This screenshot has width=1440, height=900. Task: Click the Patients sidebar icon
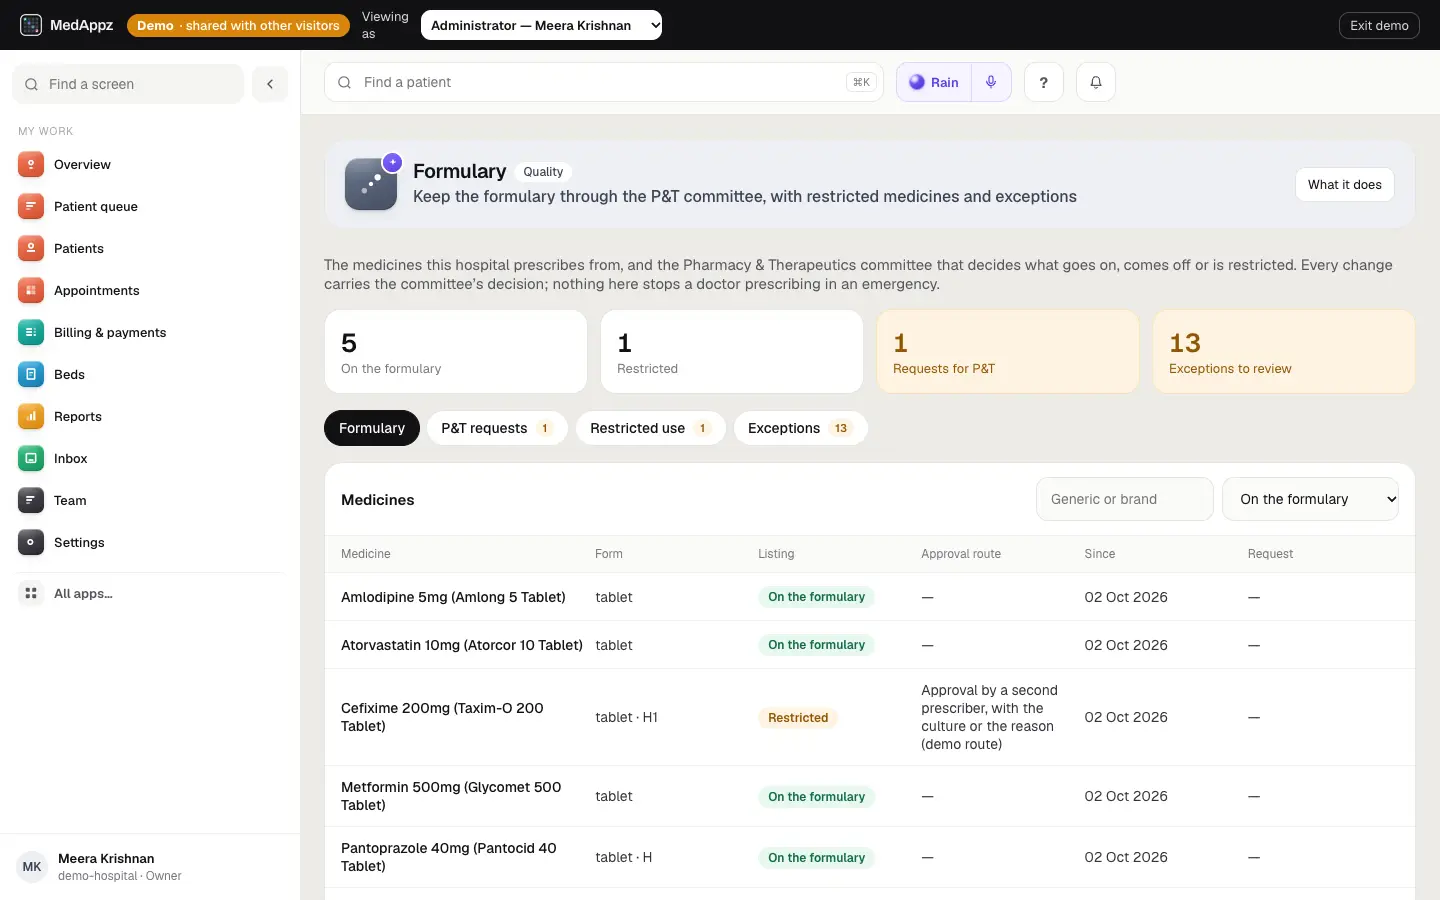(31, 249)
